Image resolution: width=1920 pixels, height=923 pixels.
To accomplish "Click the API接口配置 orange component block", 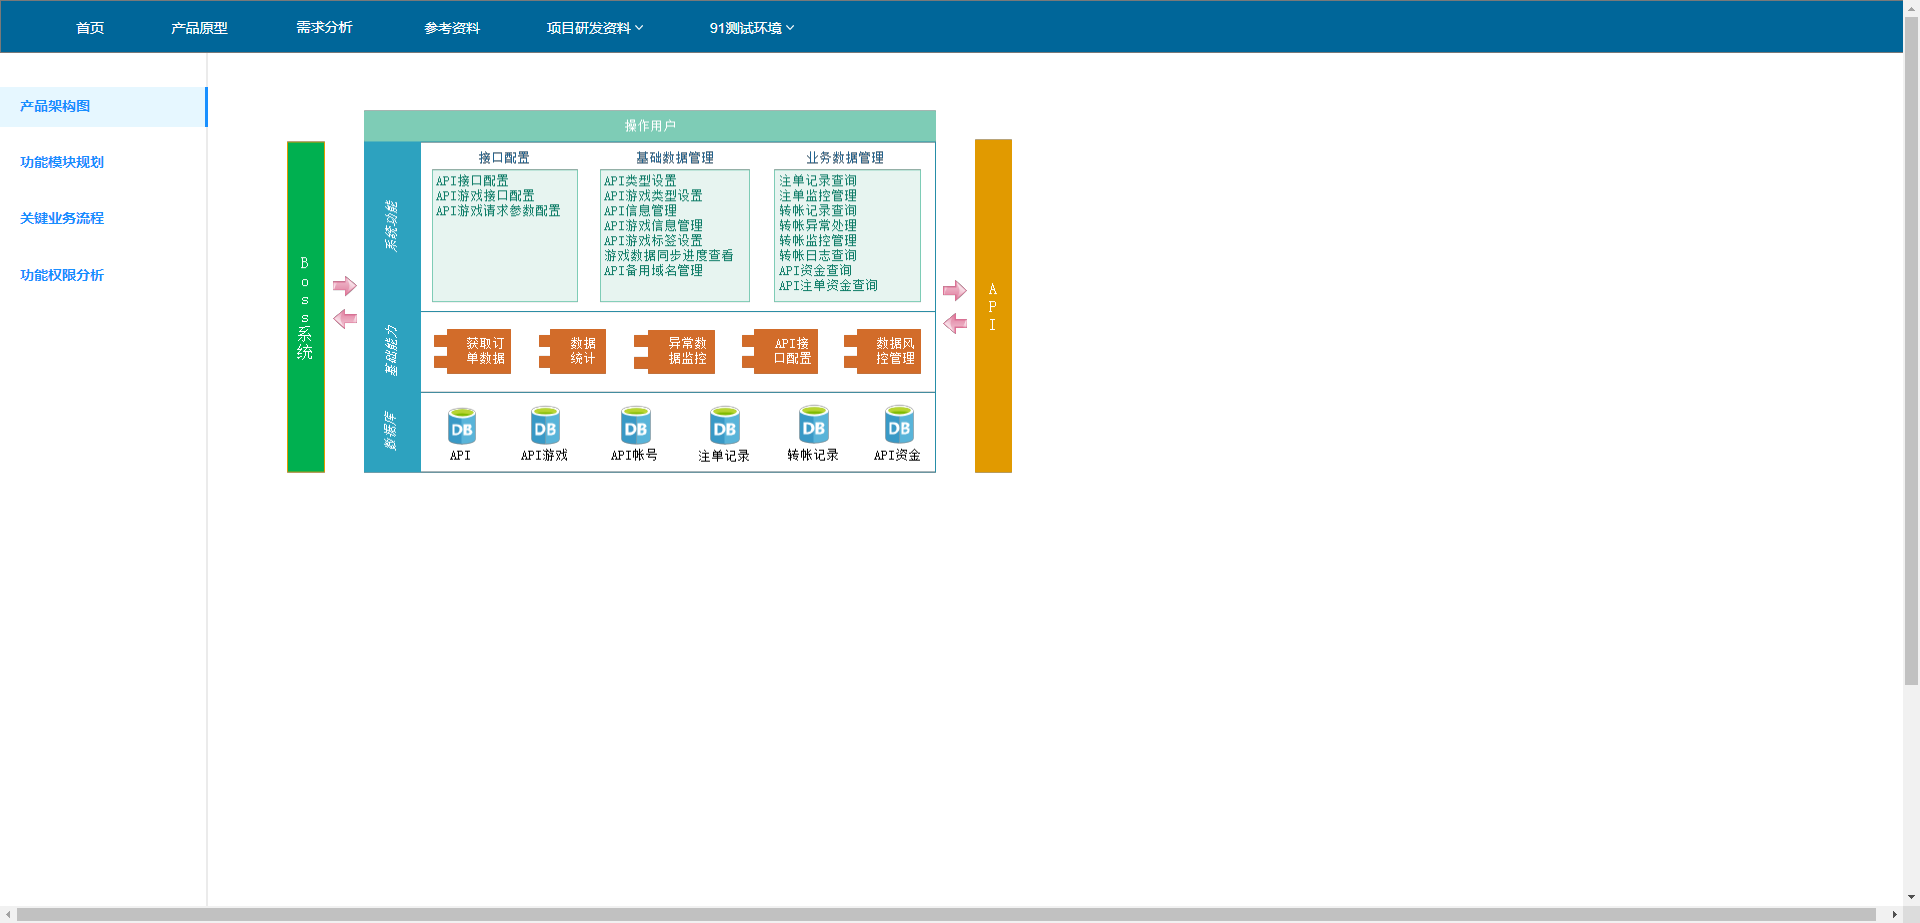I will point(780,351).
